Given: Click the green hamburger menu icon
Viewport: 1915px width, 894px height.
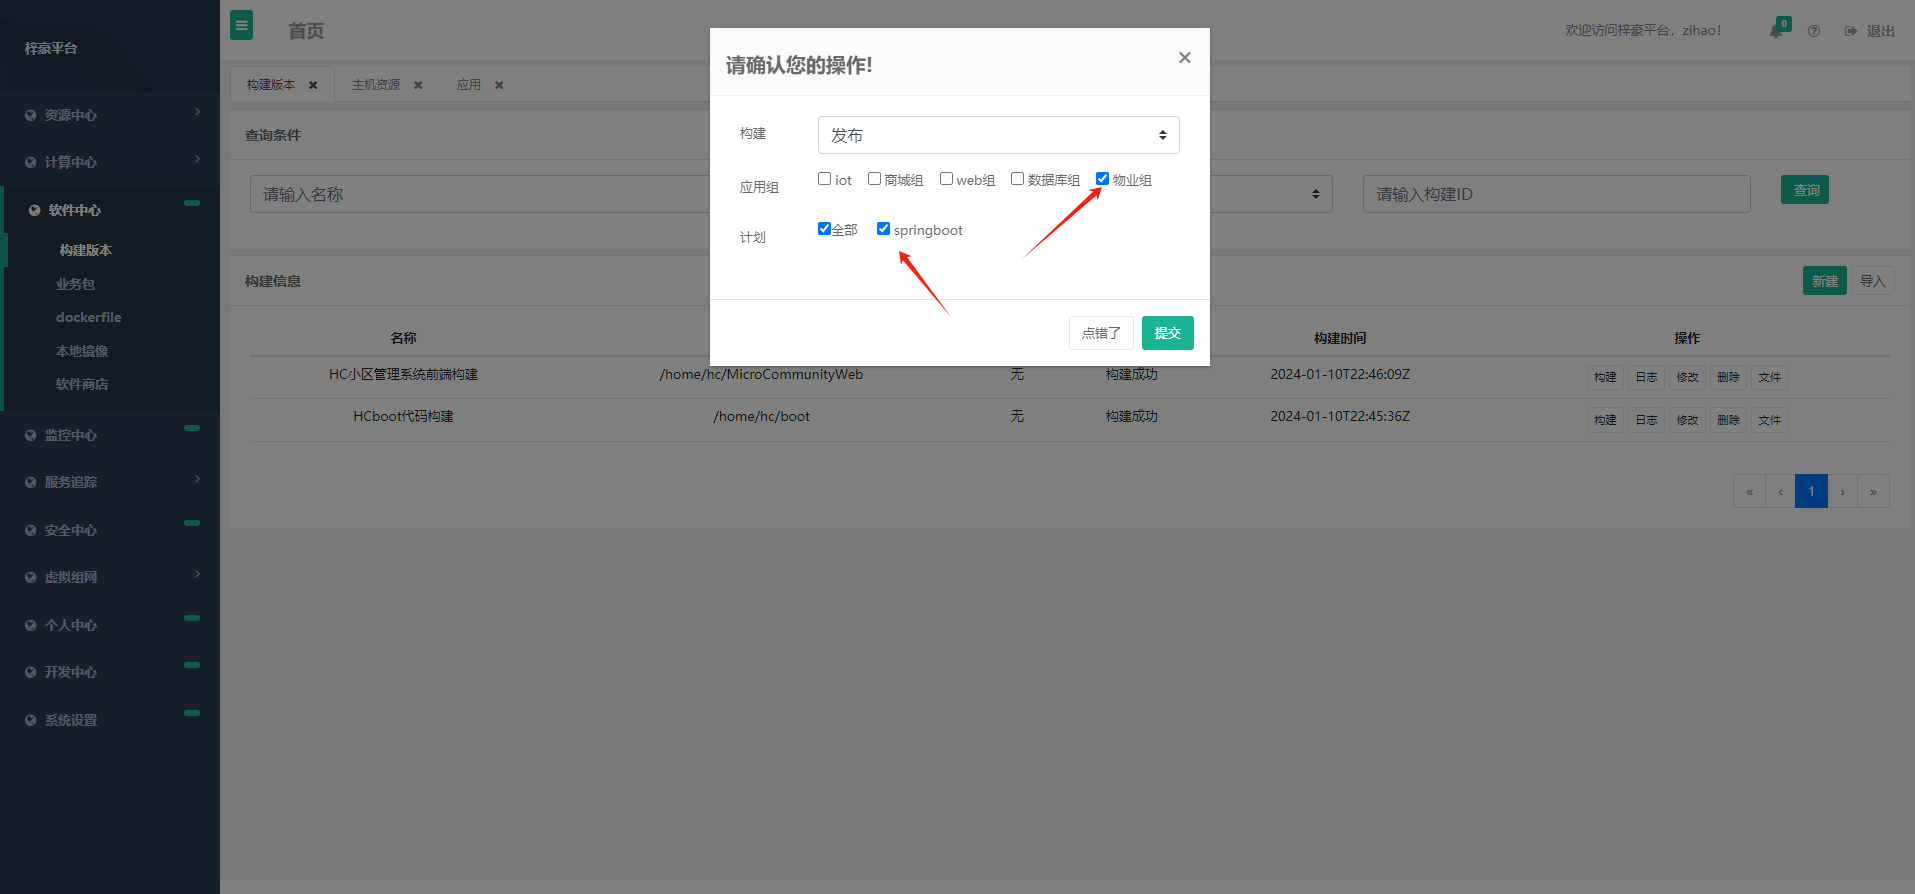Looking at the screenshot, I should pos(241,26).
